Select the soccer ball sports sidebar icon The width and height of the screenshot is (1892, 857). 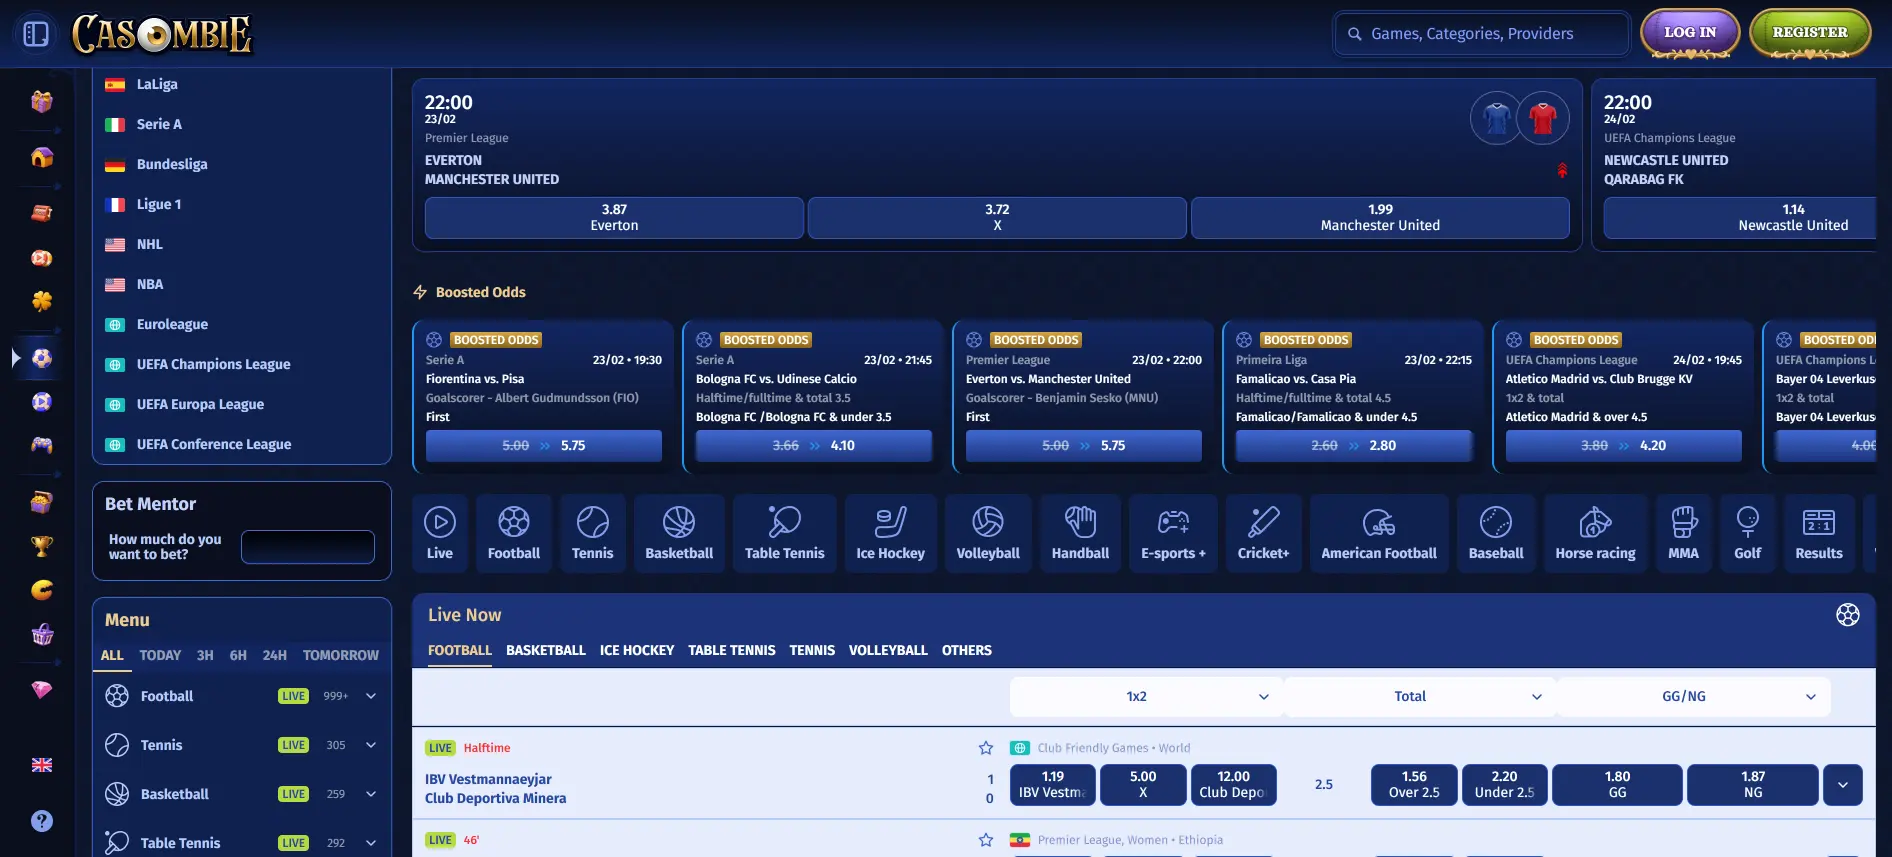click(42, 358)
